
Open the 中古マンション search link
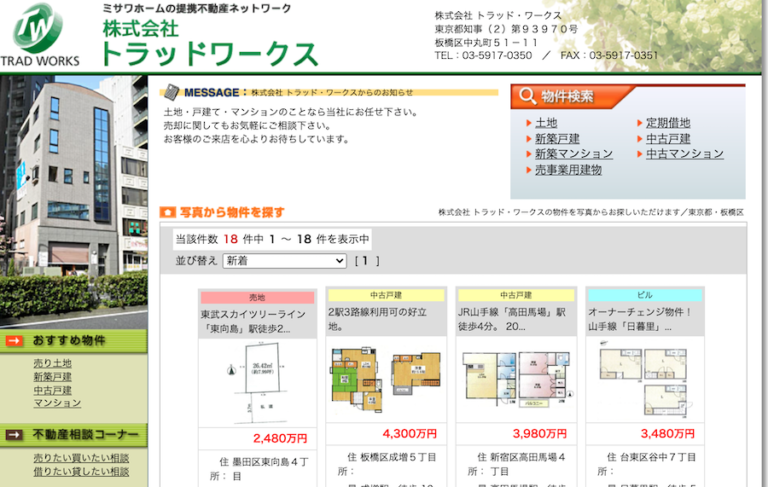pos(684,154)
